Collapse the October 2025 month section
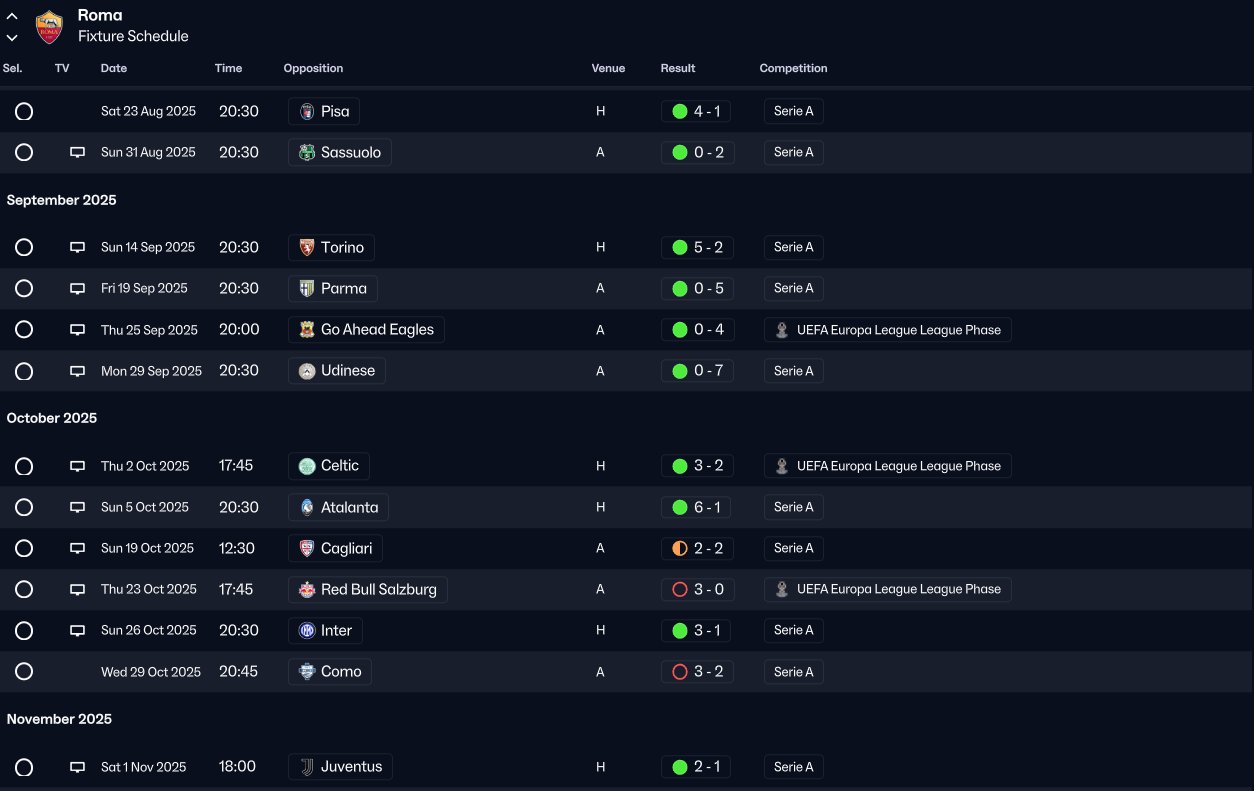Screen dimensions: 1254x791 (x=52, y=418)
